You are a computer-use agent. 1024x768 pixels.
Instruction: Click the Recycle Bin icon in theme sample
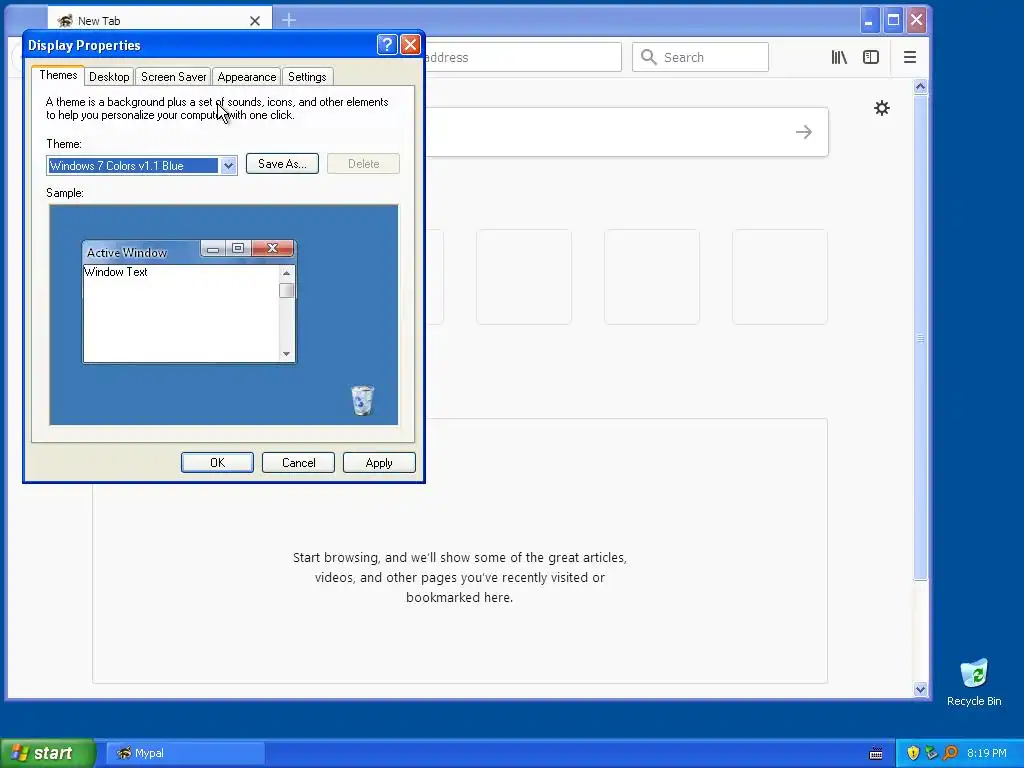(362, 400)
